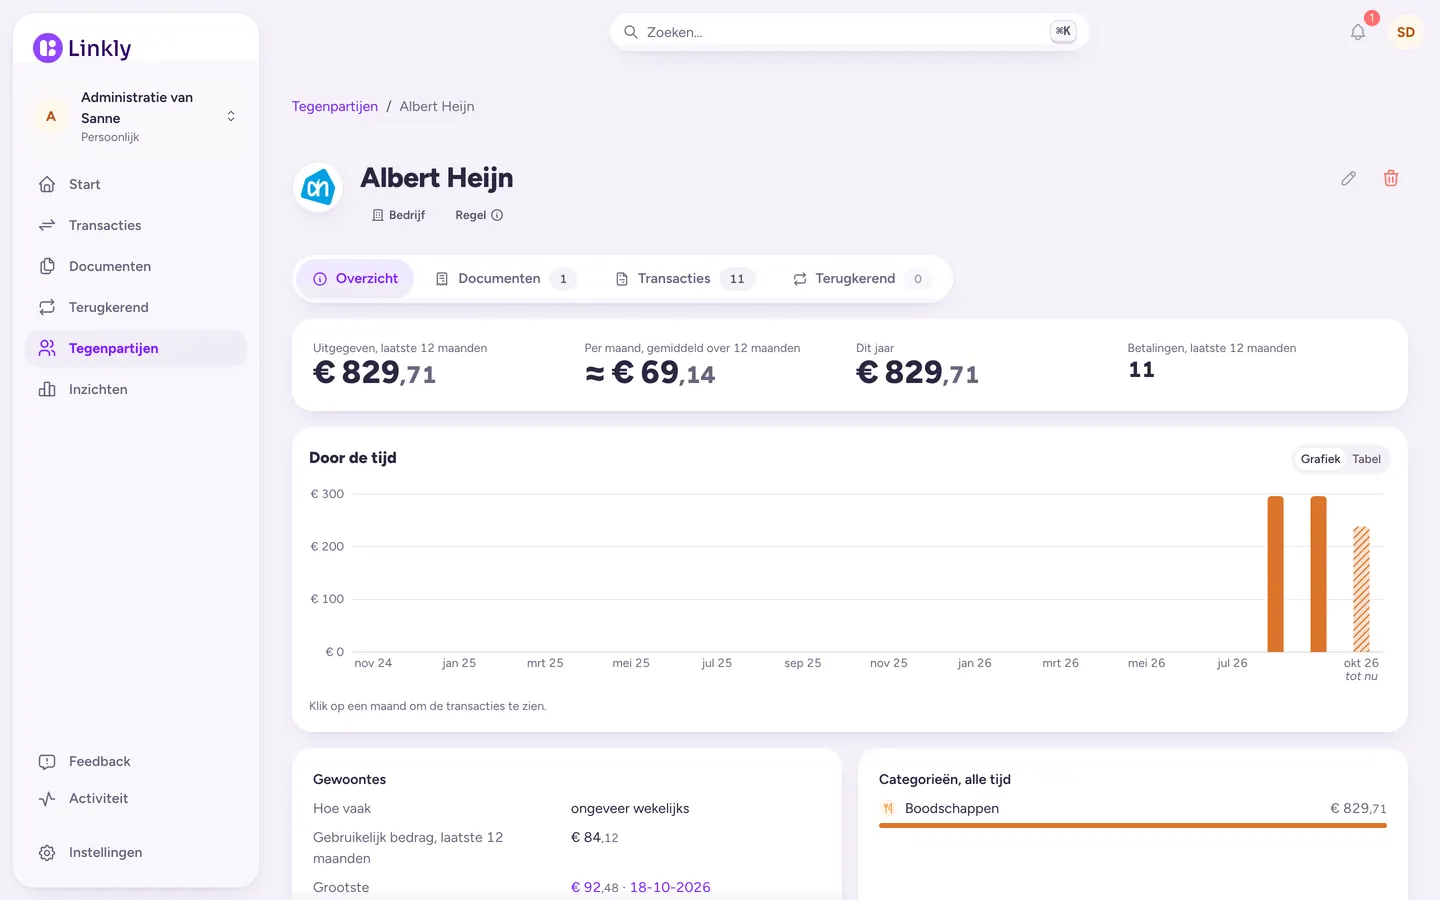Click the € 84,12 gebruikelijk bedrag value
Image resolution: width=1440 pixels, height=900 pixels.
click(x=594, y=837)
